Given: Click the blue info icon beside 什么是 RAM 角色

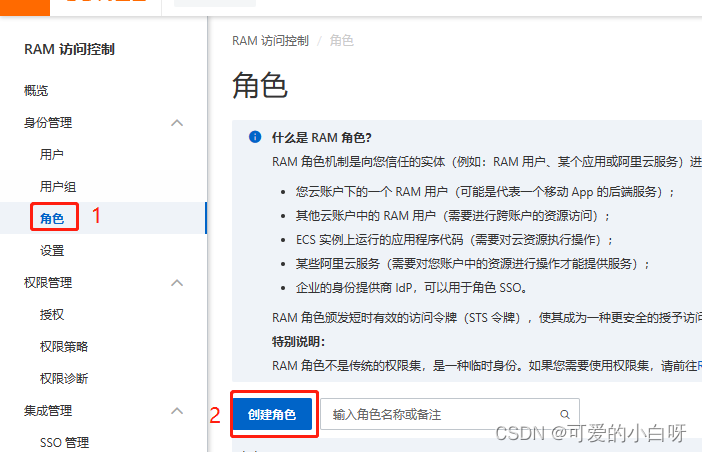Looking at the screenshot, I should 255,137.
